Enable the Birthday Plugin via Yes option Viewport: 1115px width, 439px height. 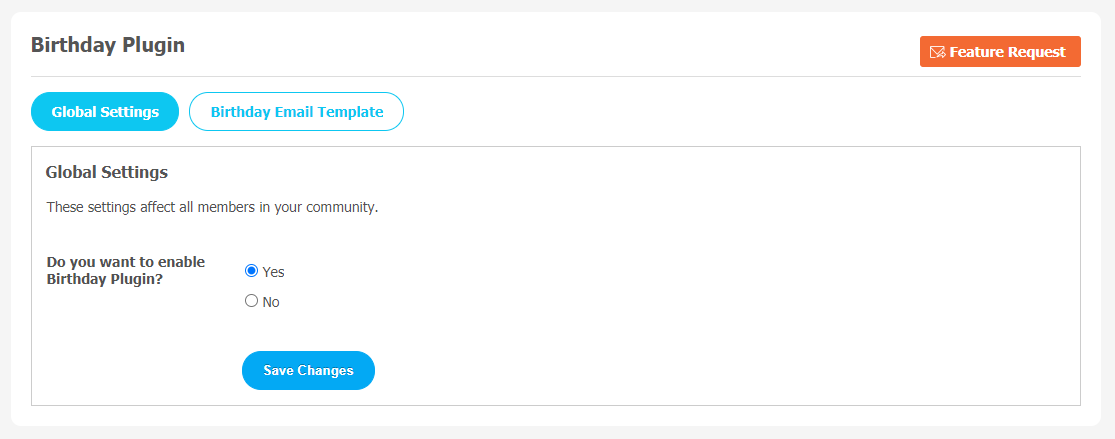251,270
